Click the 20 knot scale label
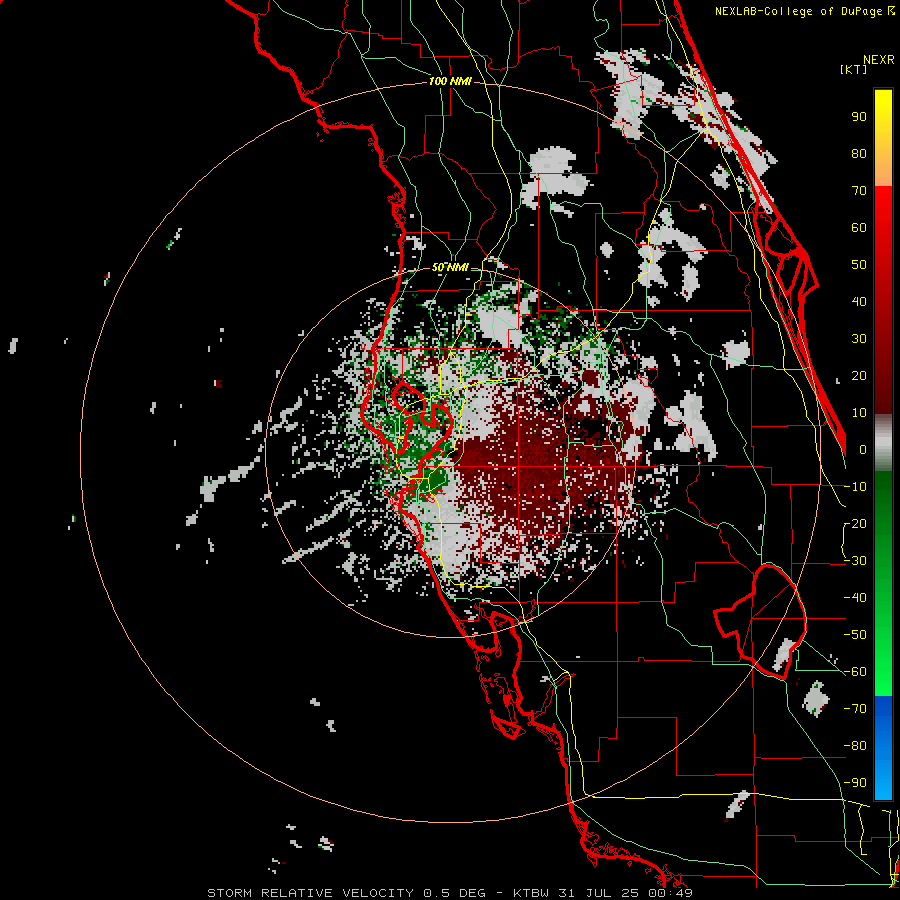900x900 pixels. pyautogui.click(x=859, y=375)
